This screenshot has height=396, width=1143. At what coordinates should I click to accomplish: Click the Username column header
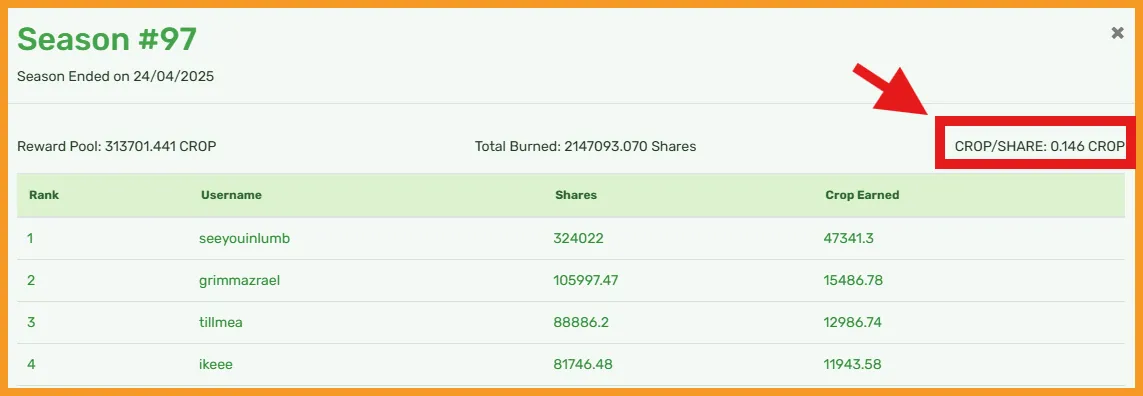(x=231, y=195)
